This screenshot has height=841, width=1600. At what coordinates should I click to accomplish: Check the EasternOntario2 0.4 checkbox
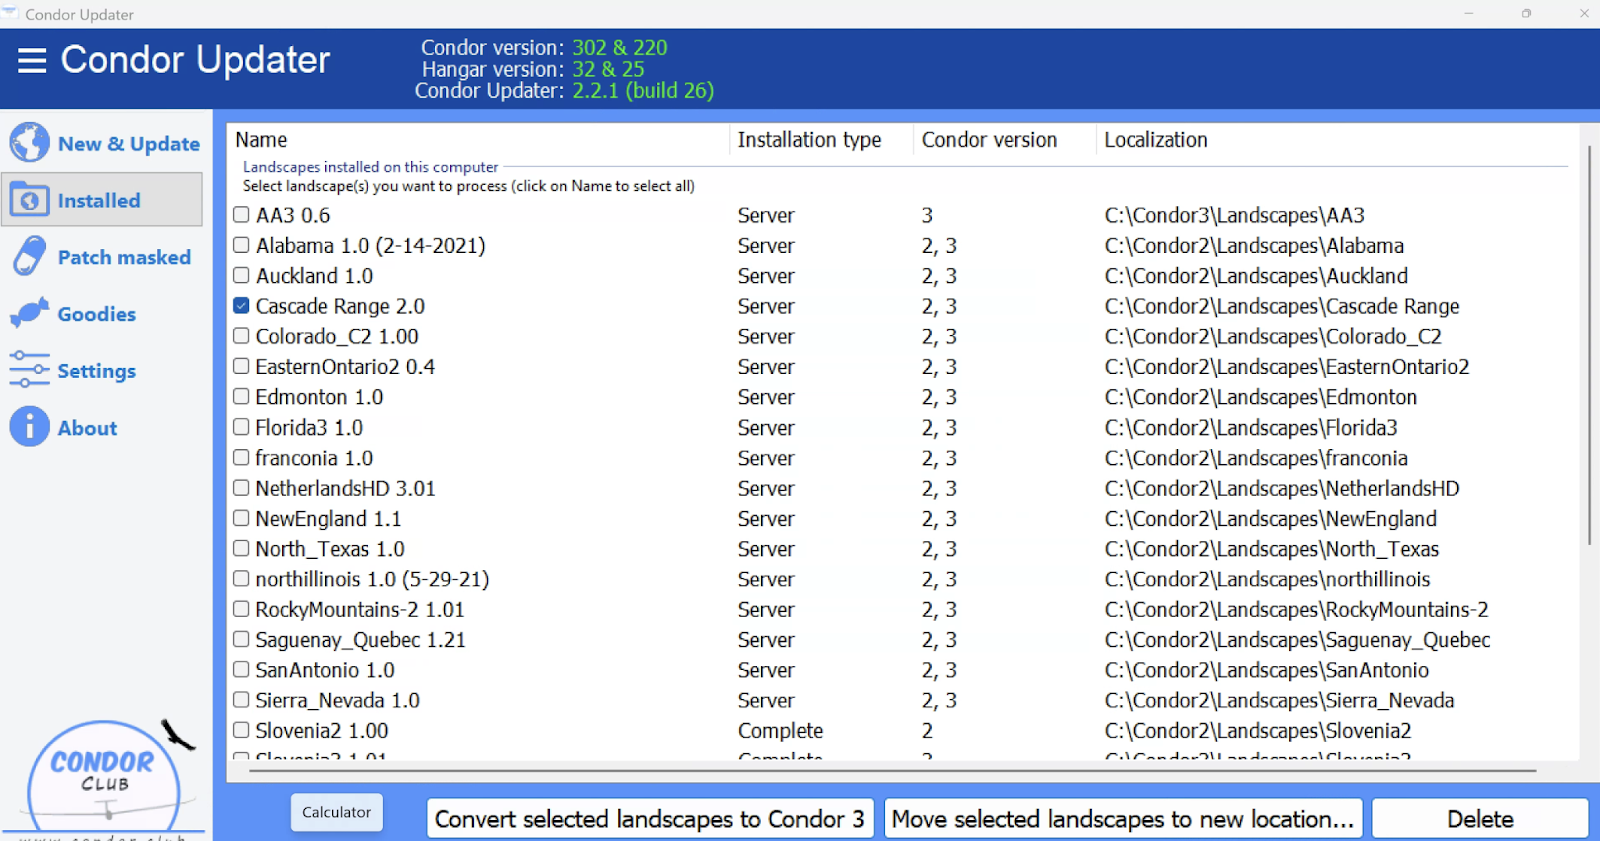(x=241, y=366)
